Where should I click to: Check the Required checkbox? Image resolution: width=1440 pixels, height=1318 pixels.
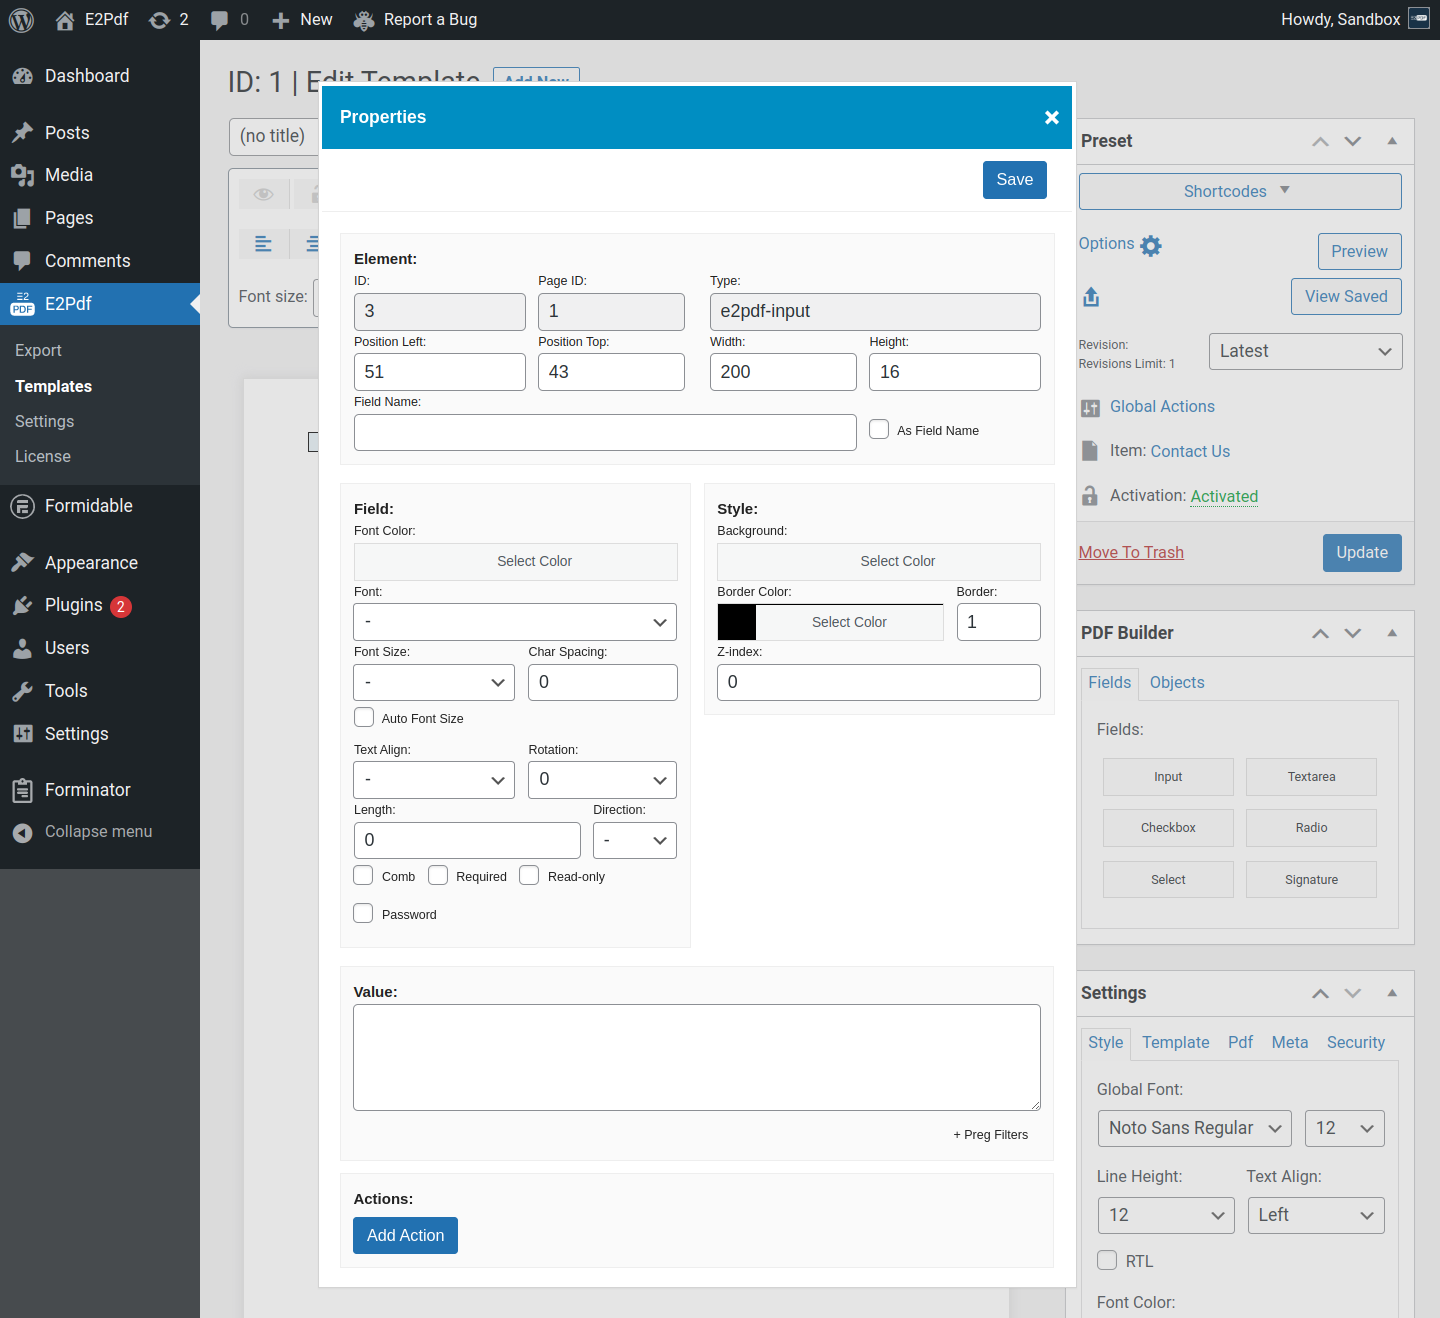pyautogui.click(x=438, y=876)
